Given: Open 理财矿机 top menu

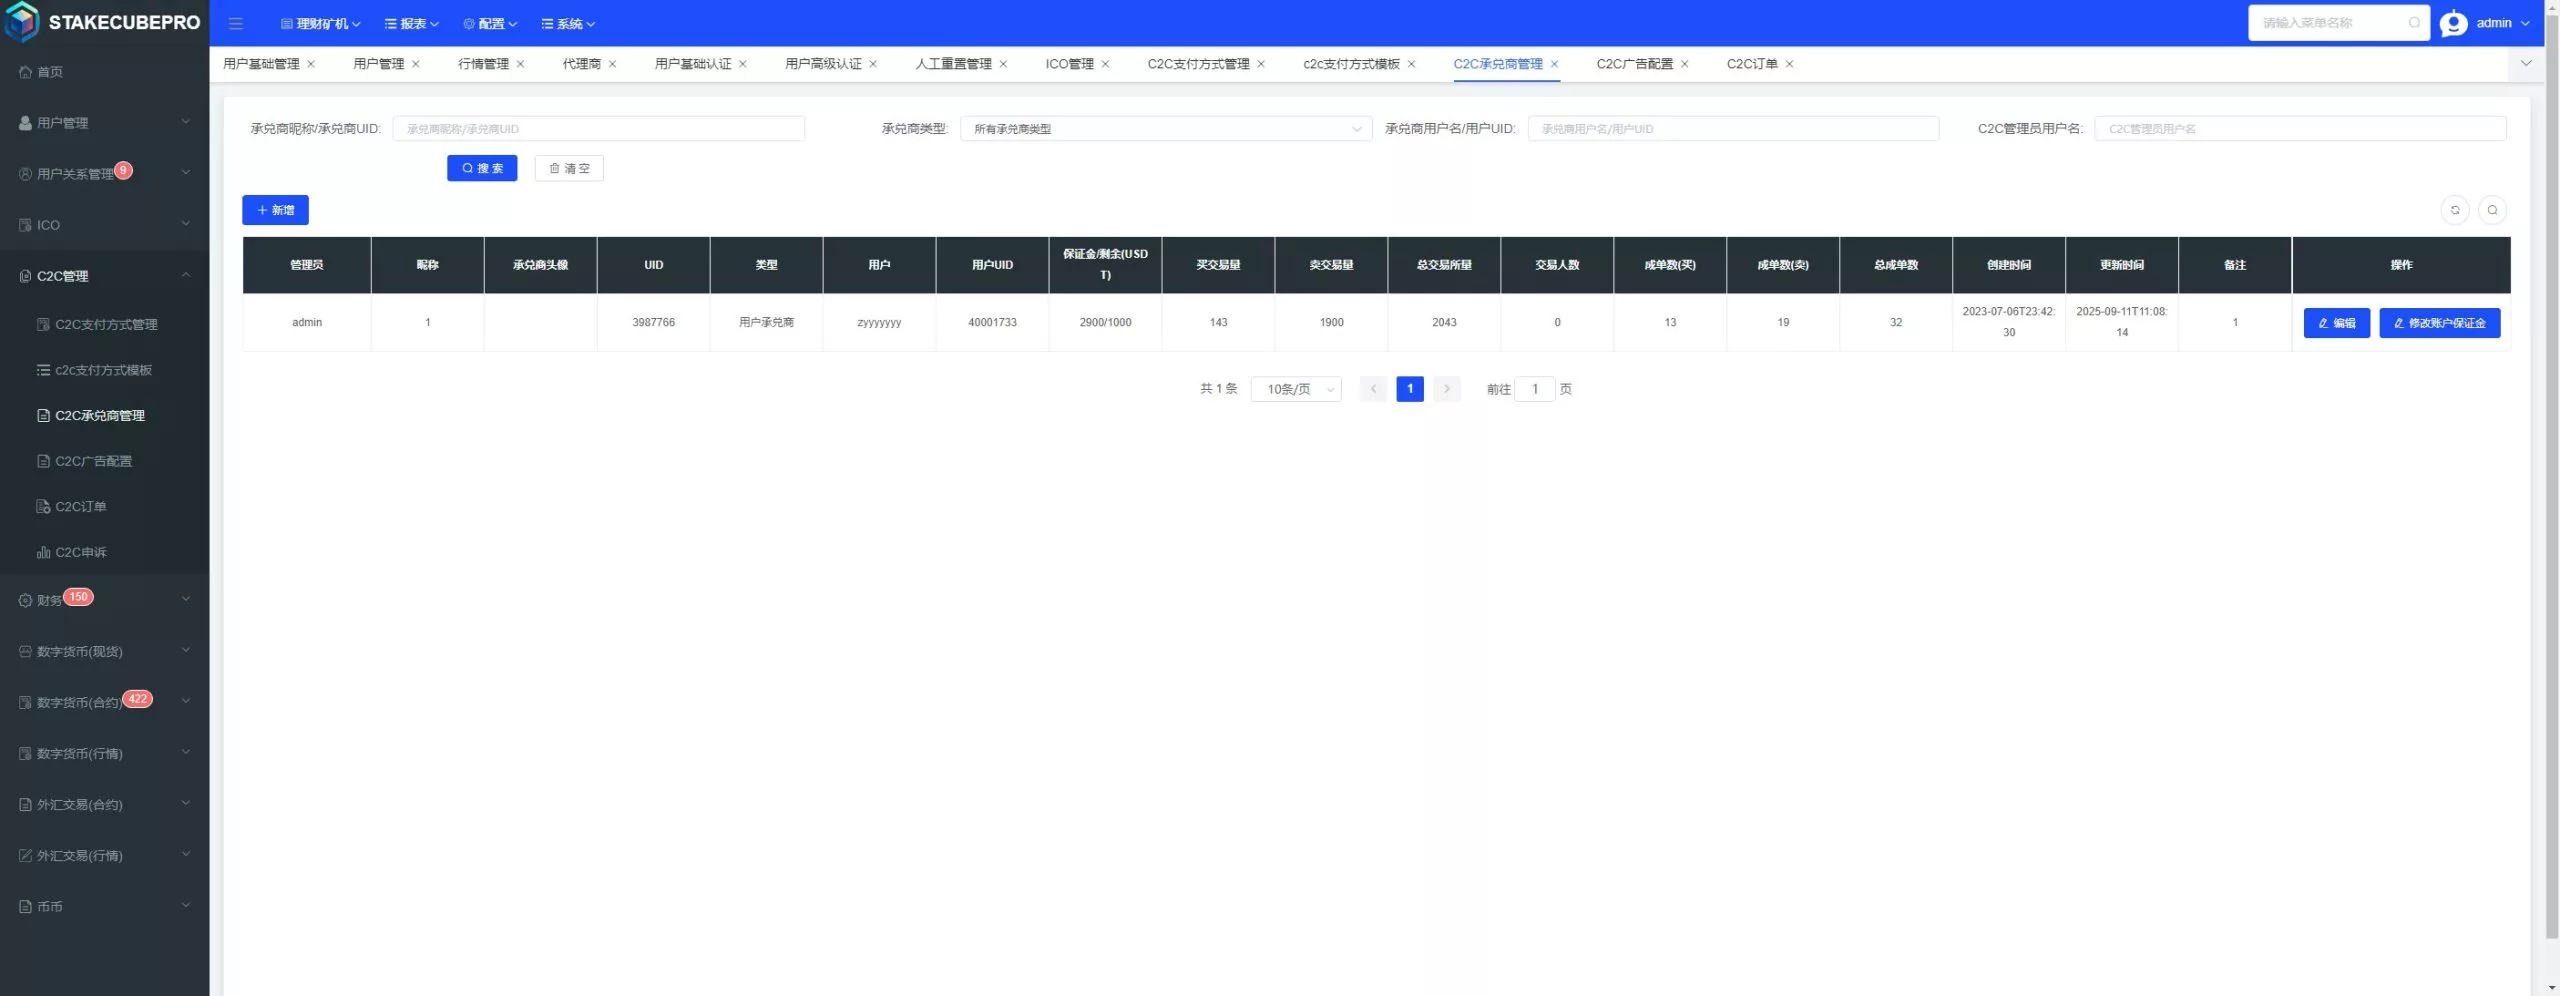Looking at the screenshot, I should tap(320, 23).
